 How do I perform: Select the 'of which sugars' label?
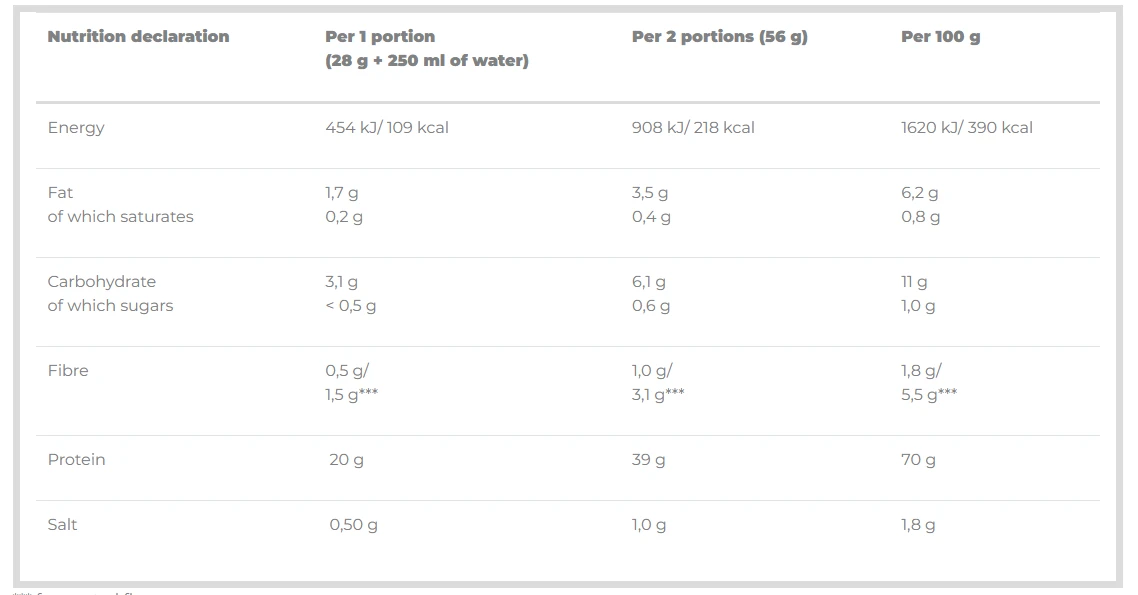[110, 306]
